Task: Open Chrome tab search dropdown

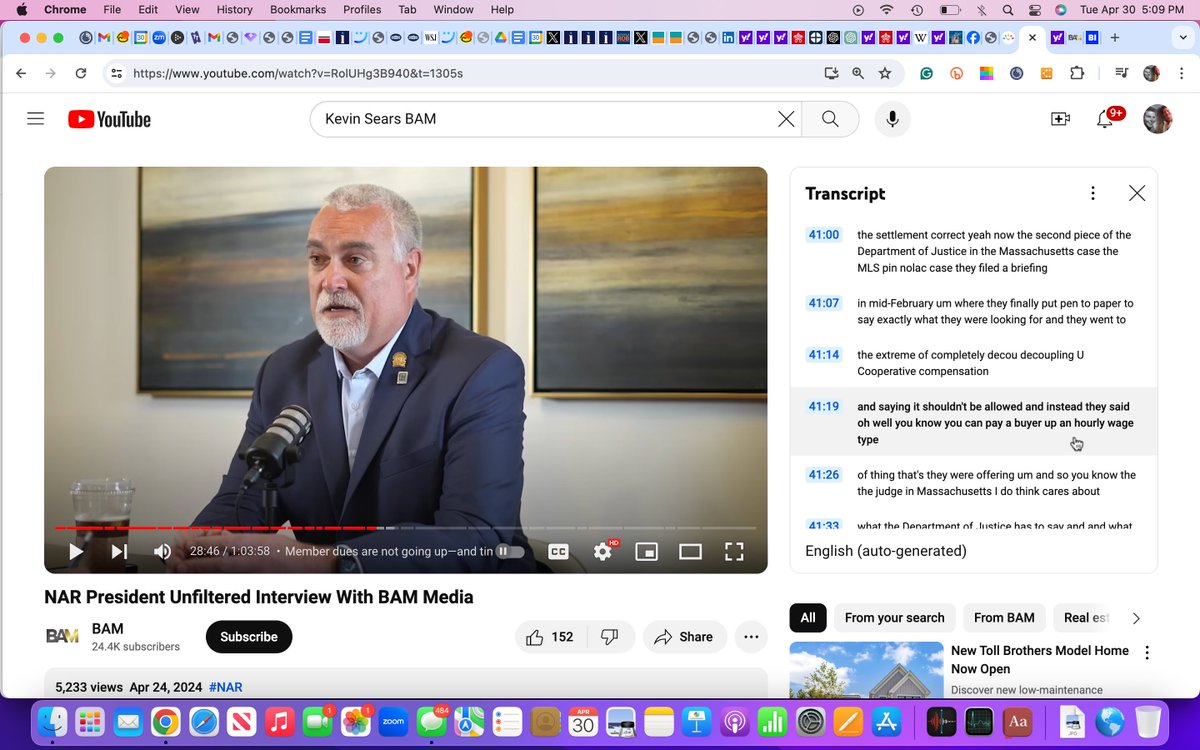Action: point(1183,38)
